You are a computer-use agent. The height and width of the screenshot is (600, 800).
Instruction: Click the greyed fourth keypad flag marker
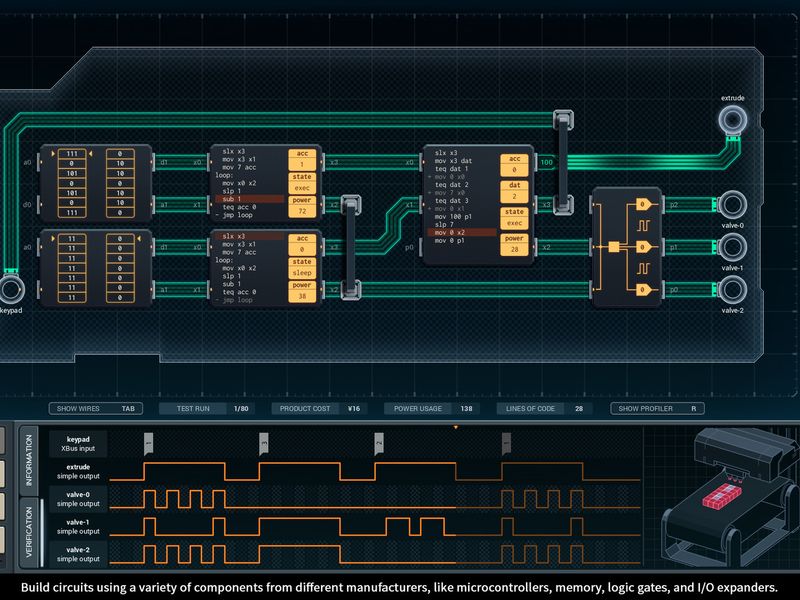pos(506,443)
